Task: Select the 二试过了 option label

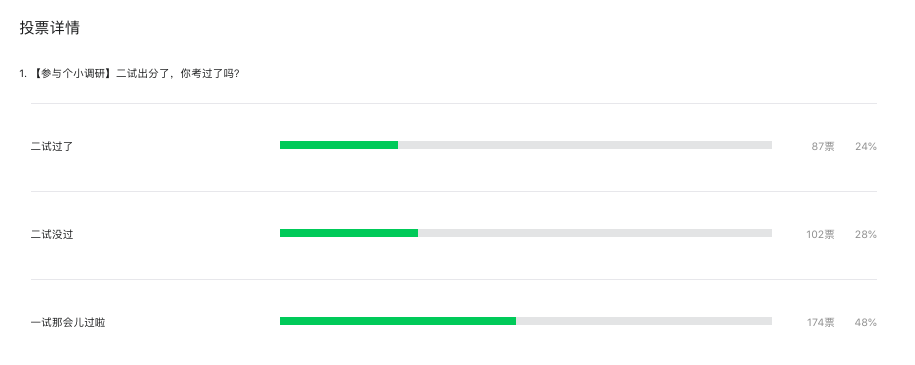Action: pos(52,147)
